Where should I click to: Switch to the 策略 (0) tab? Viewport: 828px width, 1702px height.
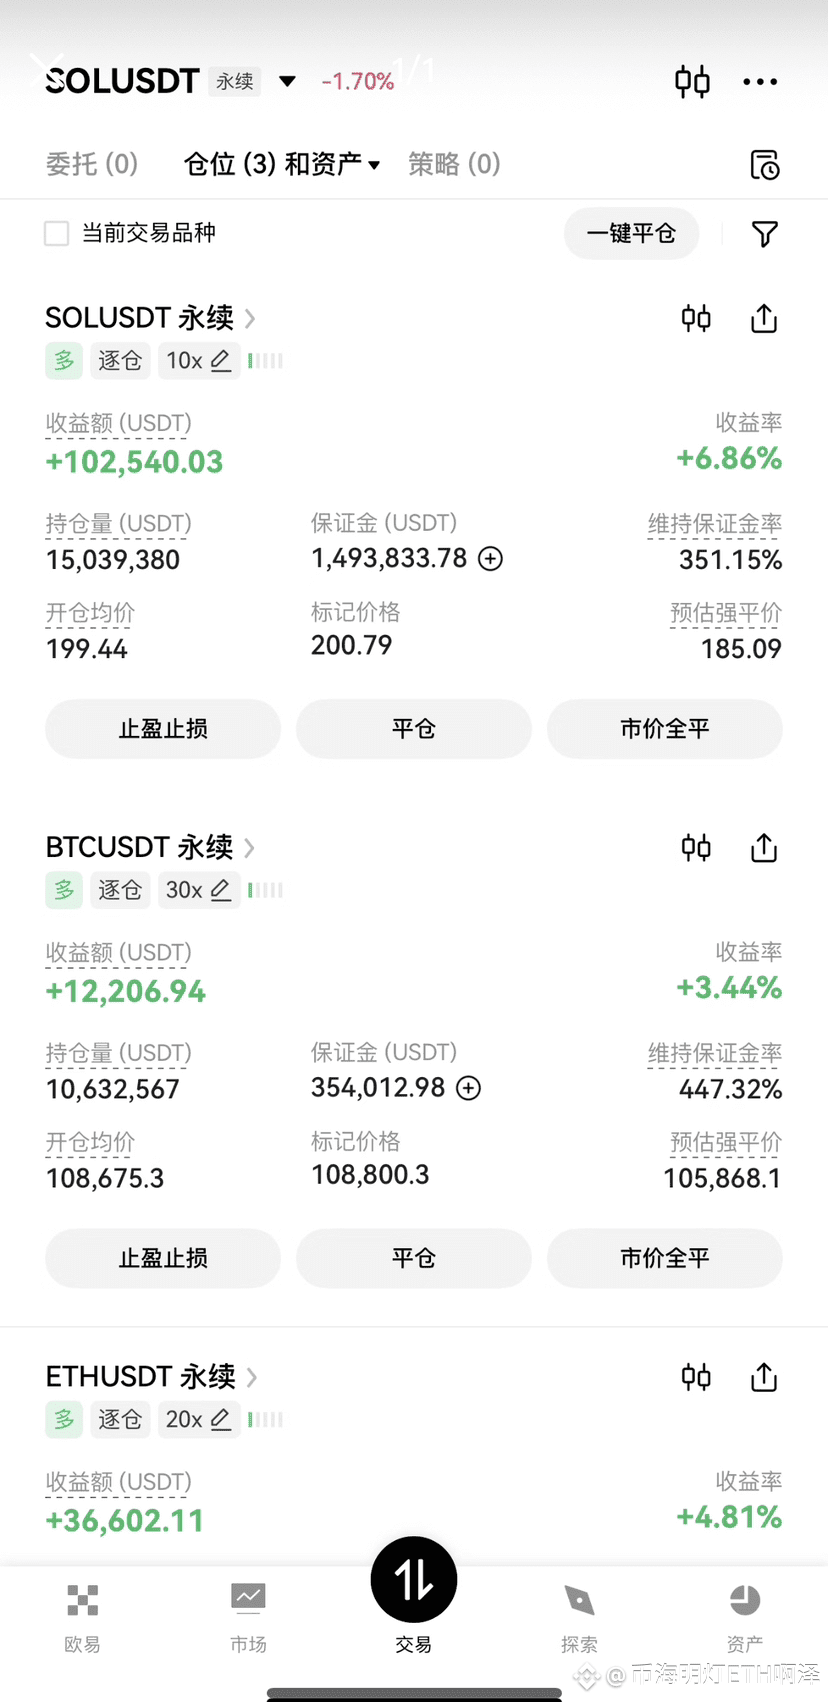pyautogui.click(x=454, y=164)
